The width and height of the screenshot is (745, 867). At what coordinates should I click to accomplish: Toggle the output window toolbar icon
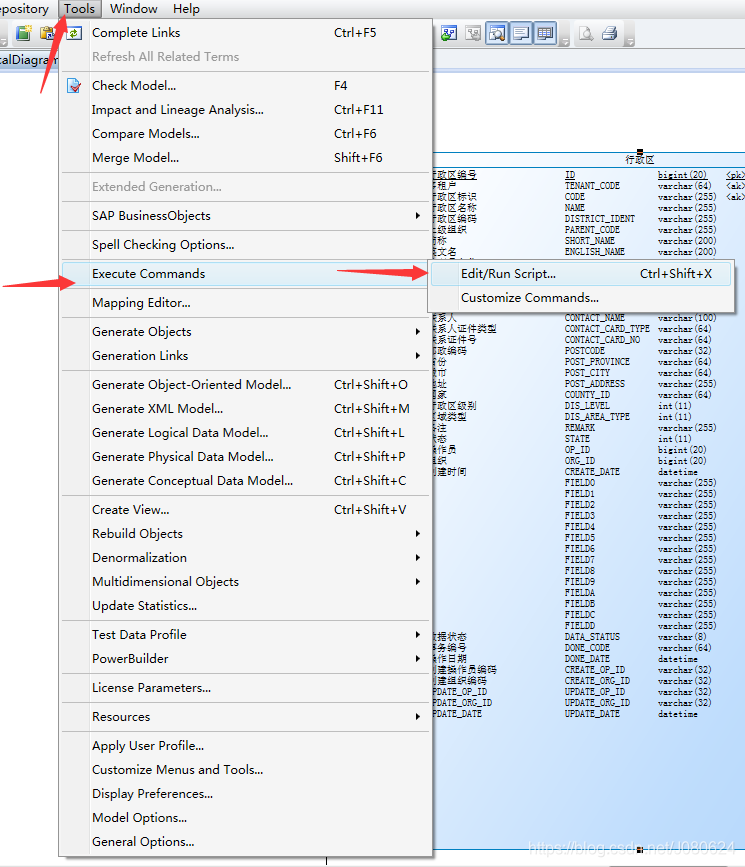[x=520, y=34]
